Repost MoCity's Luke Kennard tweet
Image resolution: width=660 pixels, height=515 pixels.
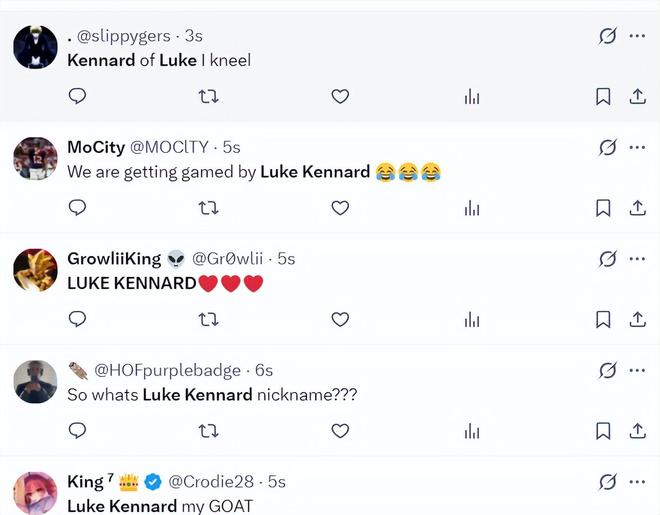click(x=208, y=208)
